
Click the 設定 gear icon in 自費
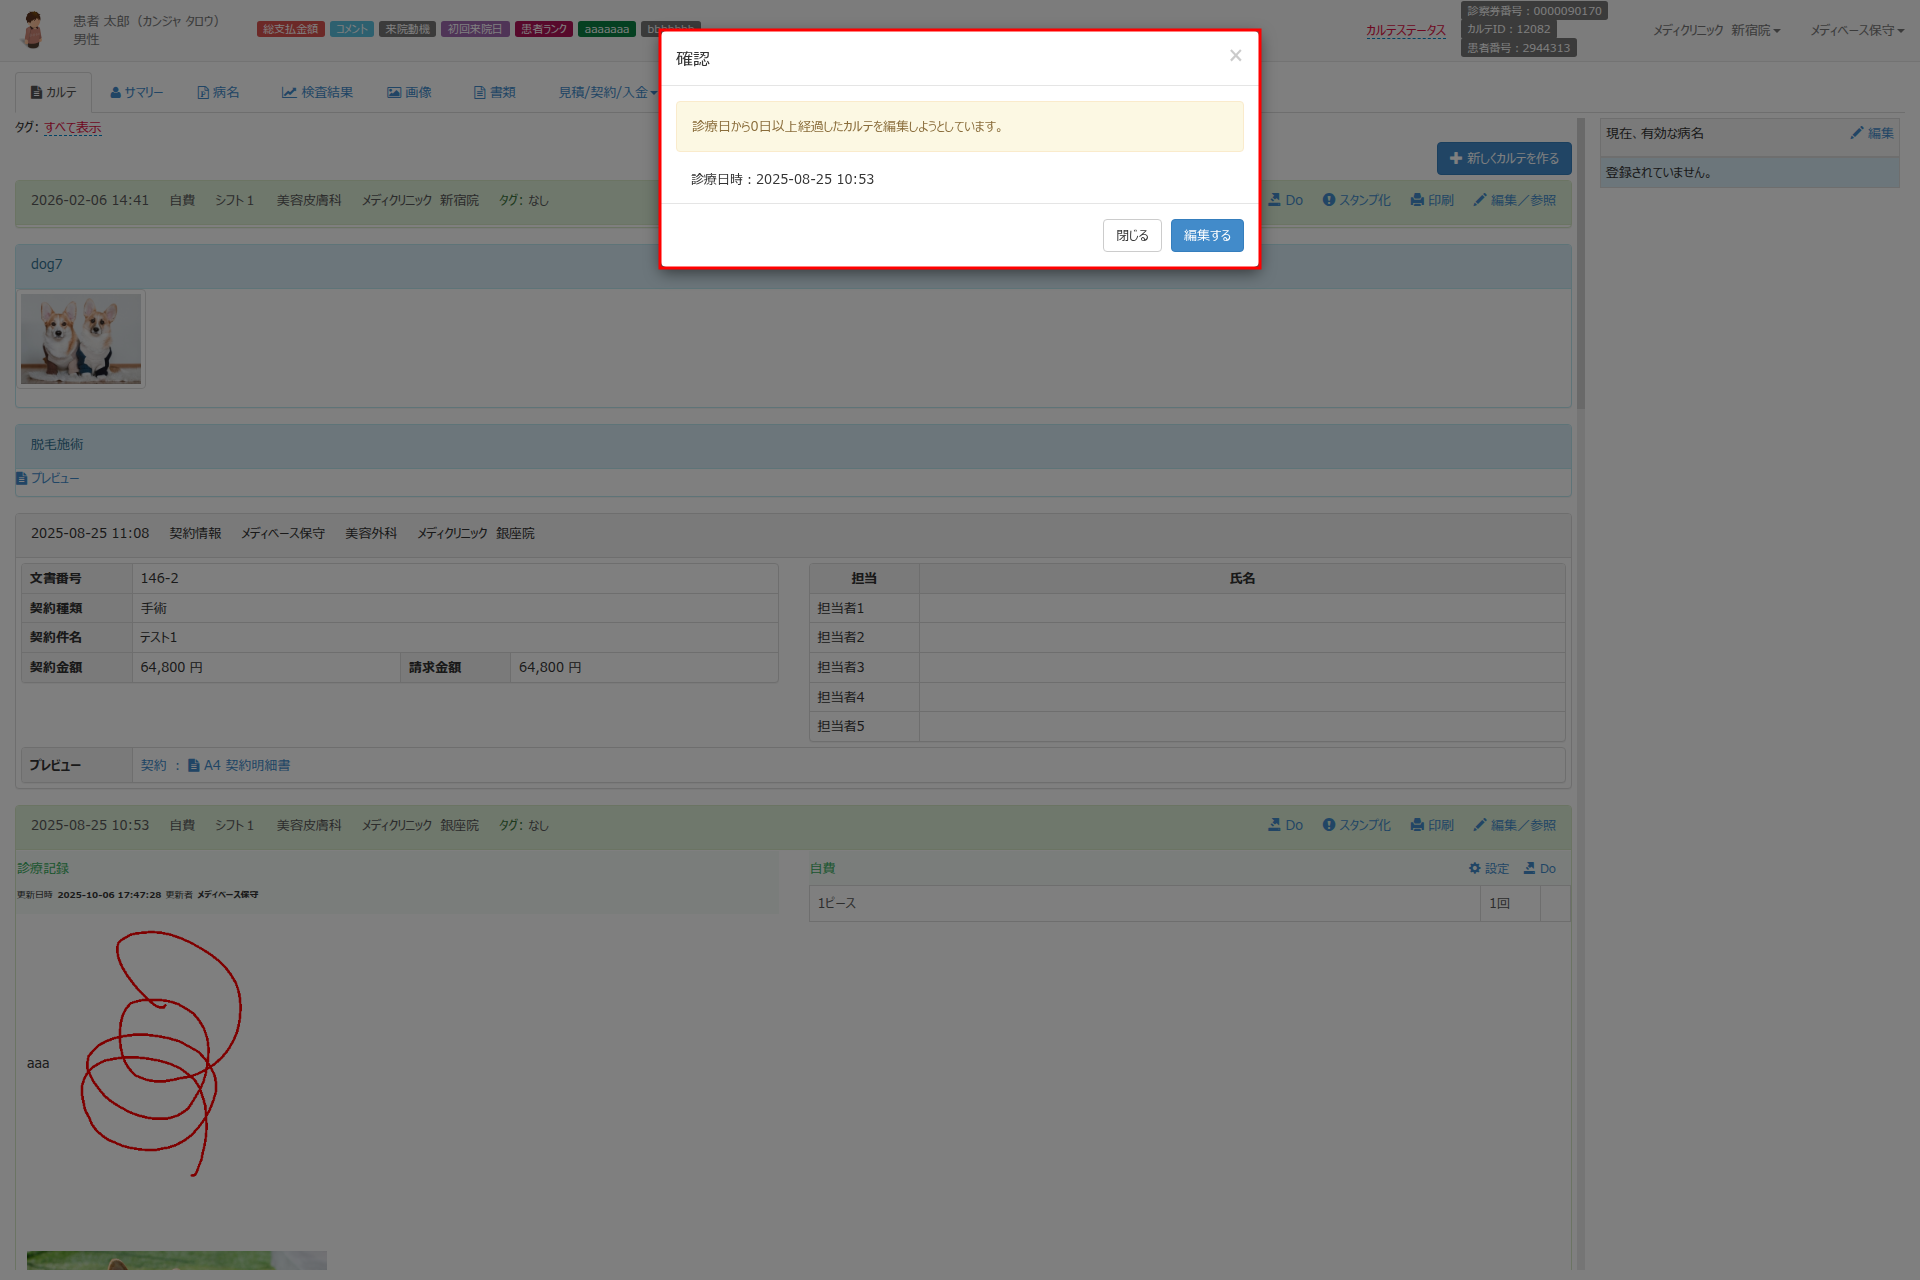coord(1475,869)
